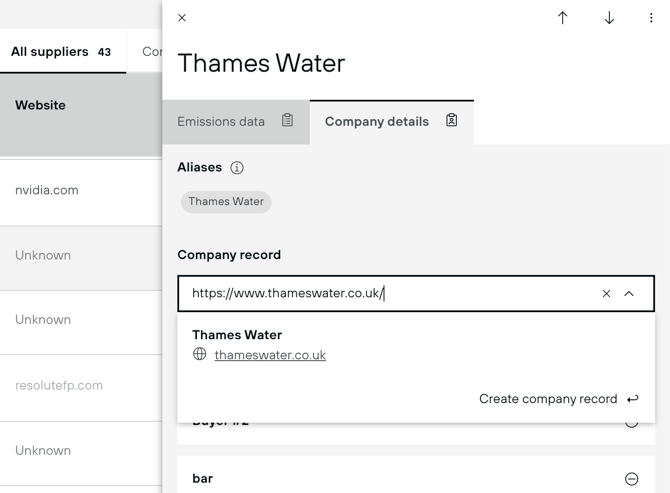Viewport: 670px width, 493px height.
Task: Select the Company details tab
Action: (x=391, y=122)
